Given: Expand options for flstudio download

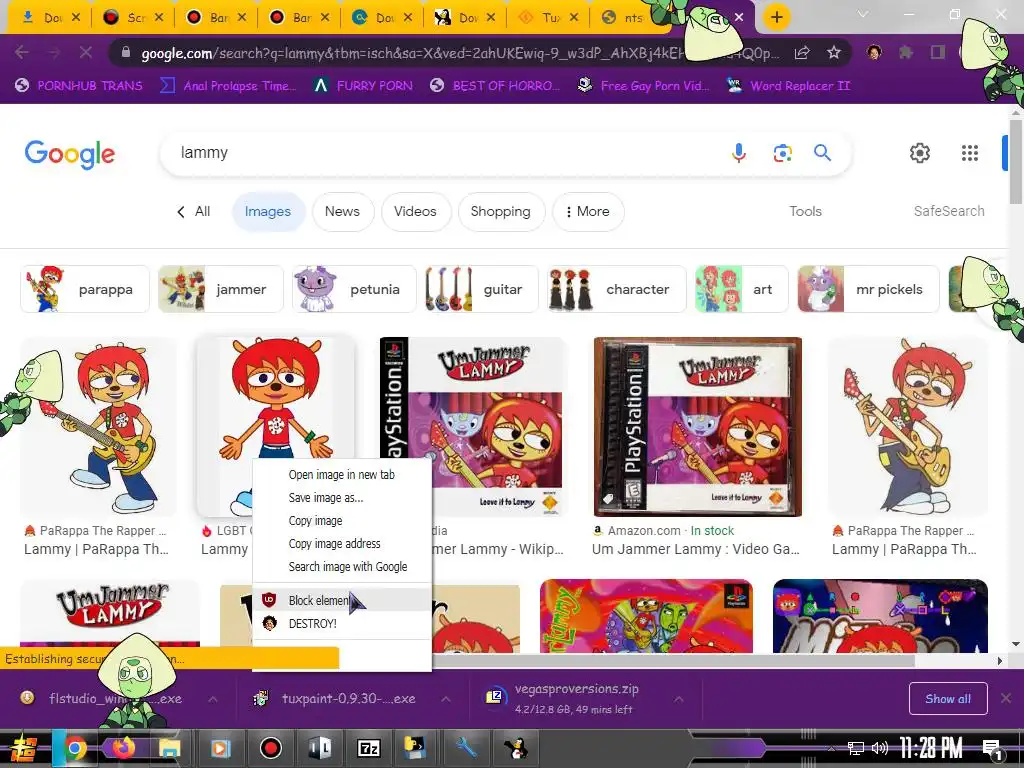Looking at the screenshot, I should 213,699.
